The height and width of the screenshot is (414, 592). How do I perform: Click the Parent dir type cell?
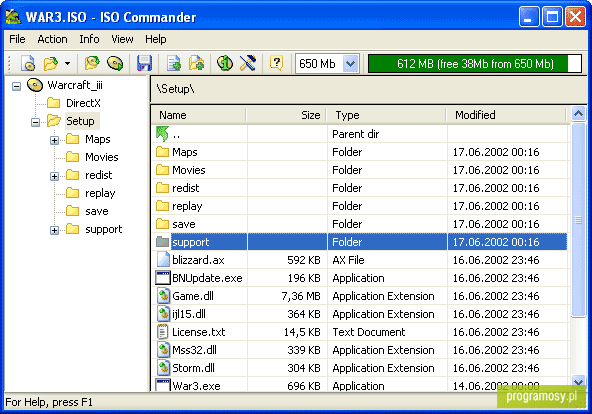pyautogui.click(x=355, y=134)
